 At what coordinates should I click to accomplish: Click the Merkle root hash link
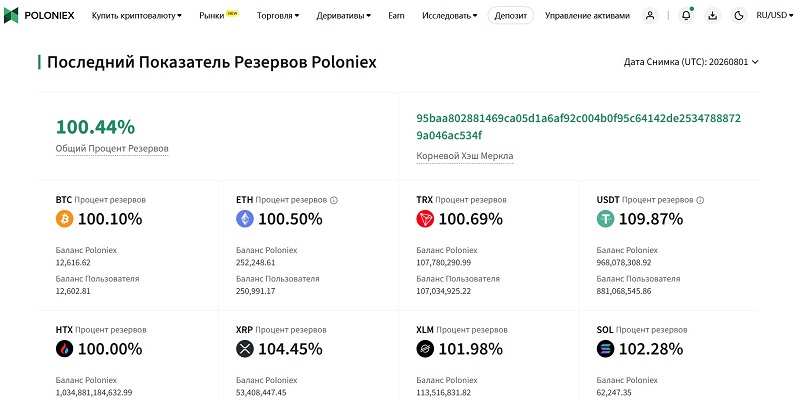(579, 127)
